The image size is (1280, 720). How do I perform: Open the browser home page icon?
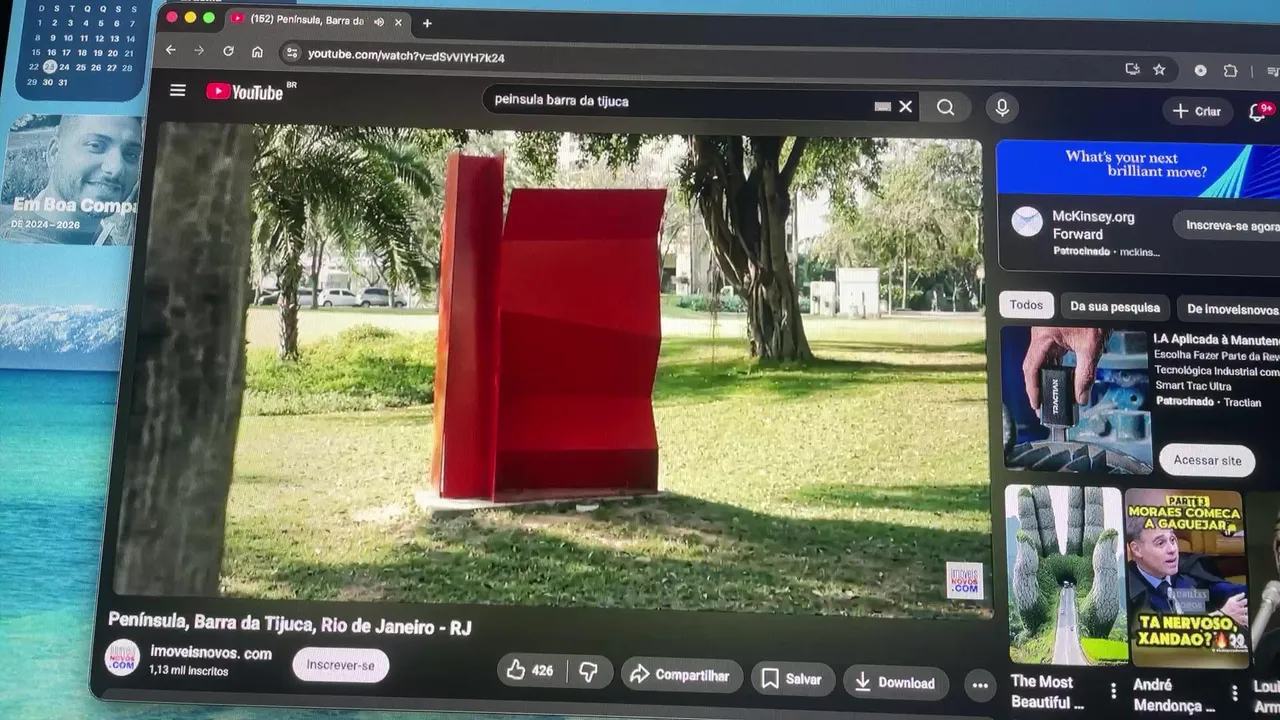(x=257, y=52)
